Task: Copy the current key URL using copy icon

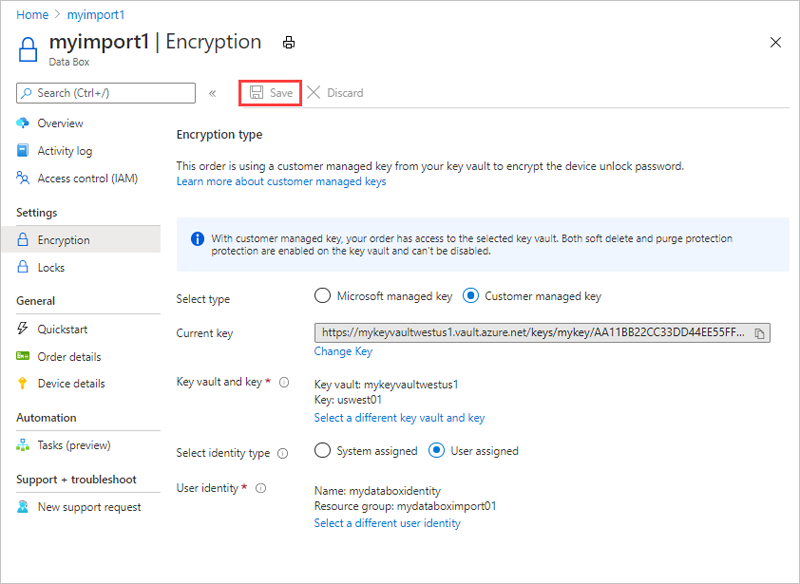Action: pyautogui.click(x=759, y=334)
